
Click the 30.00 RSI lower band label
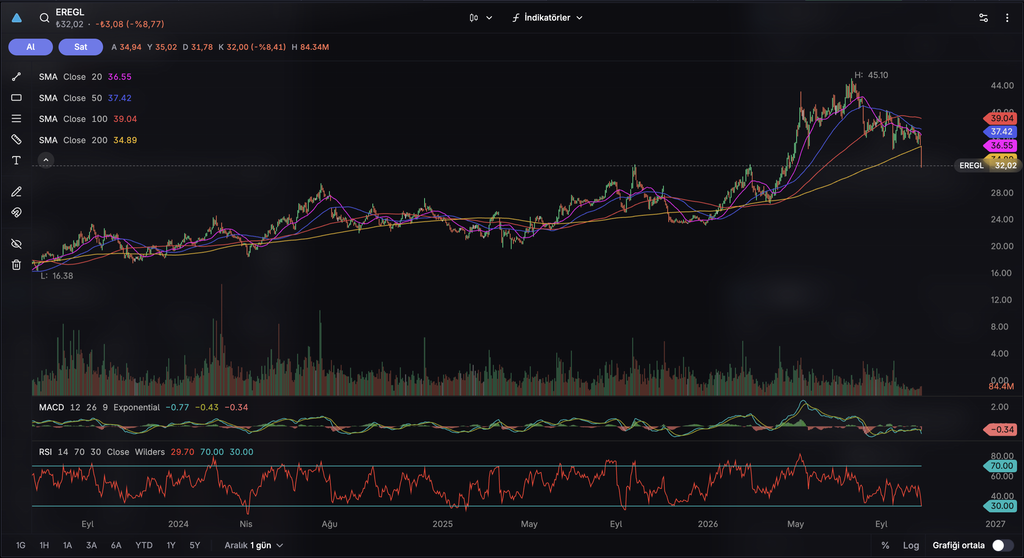click(1000, 506)
